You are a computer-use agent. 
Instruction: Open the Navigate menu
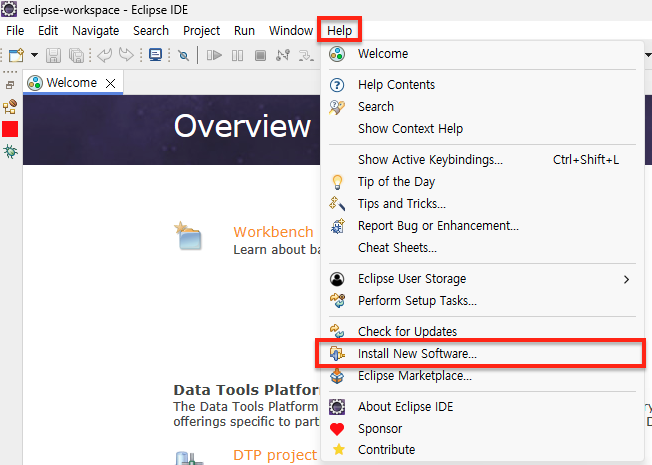pyautogui.click(x=96, y=31)
